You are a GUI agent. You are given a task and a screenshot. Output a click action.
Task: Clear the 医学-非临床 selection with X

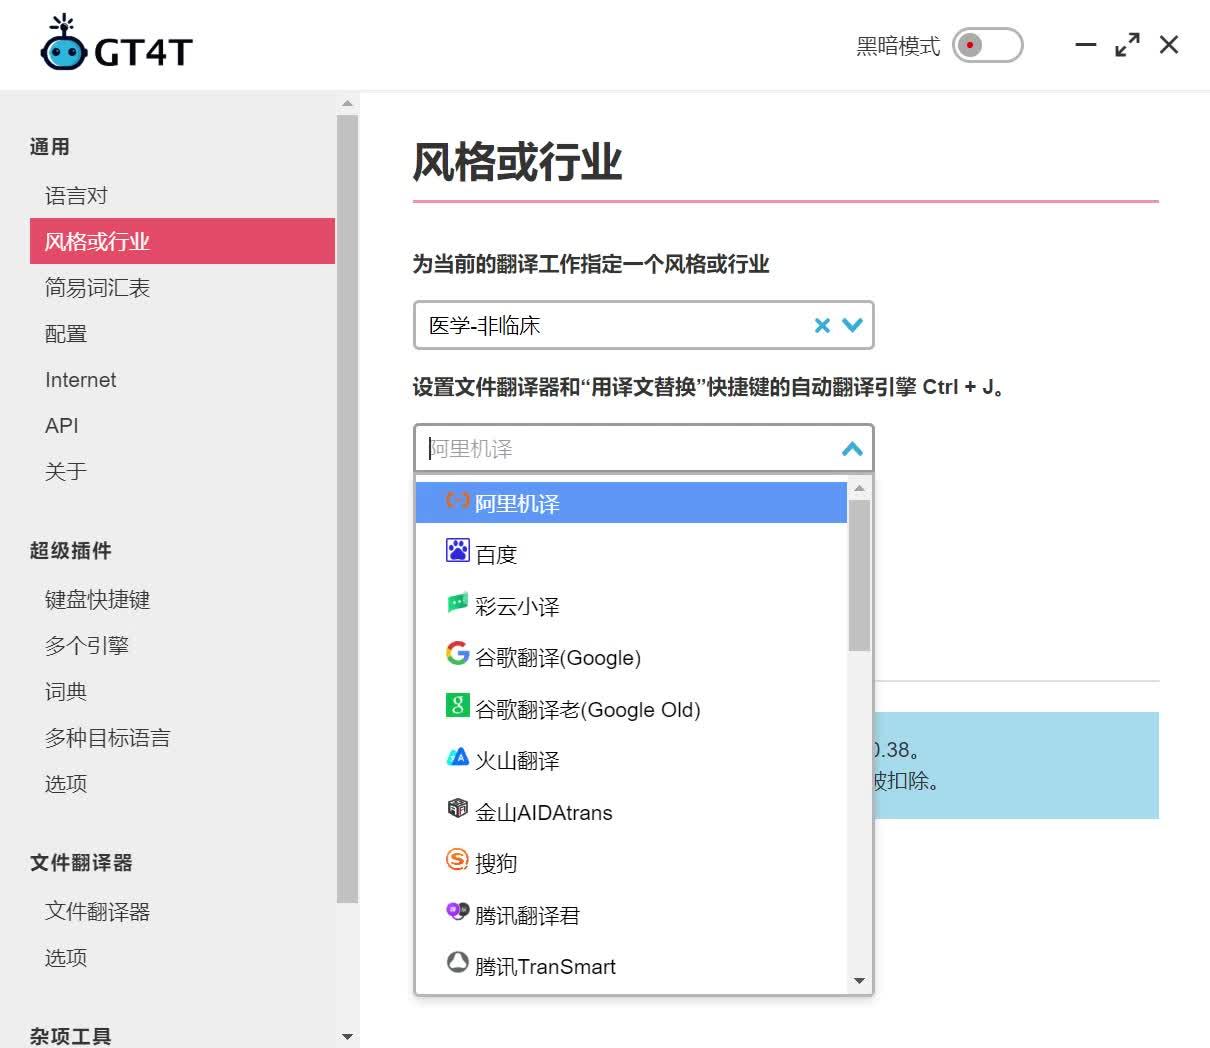[821, 325]
